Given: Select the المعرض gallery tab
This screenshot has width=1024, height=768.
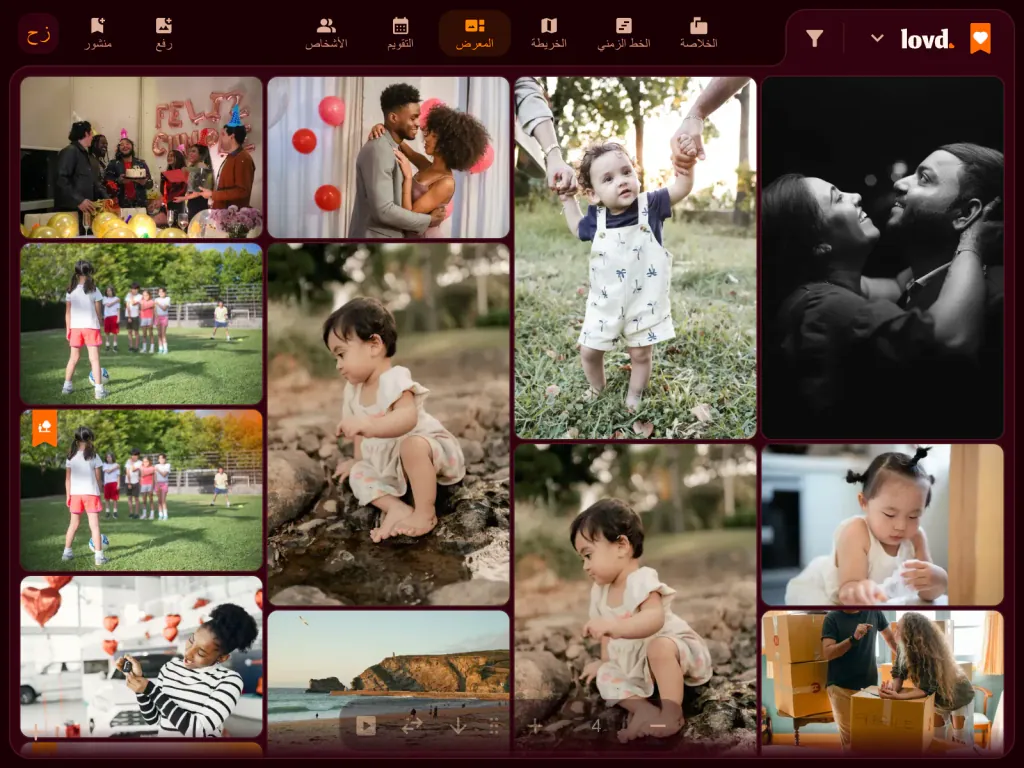Looking at the screenshot, I should pyautogui.click(x=475, y=33).
